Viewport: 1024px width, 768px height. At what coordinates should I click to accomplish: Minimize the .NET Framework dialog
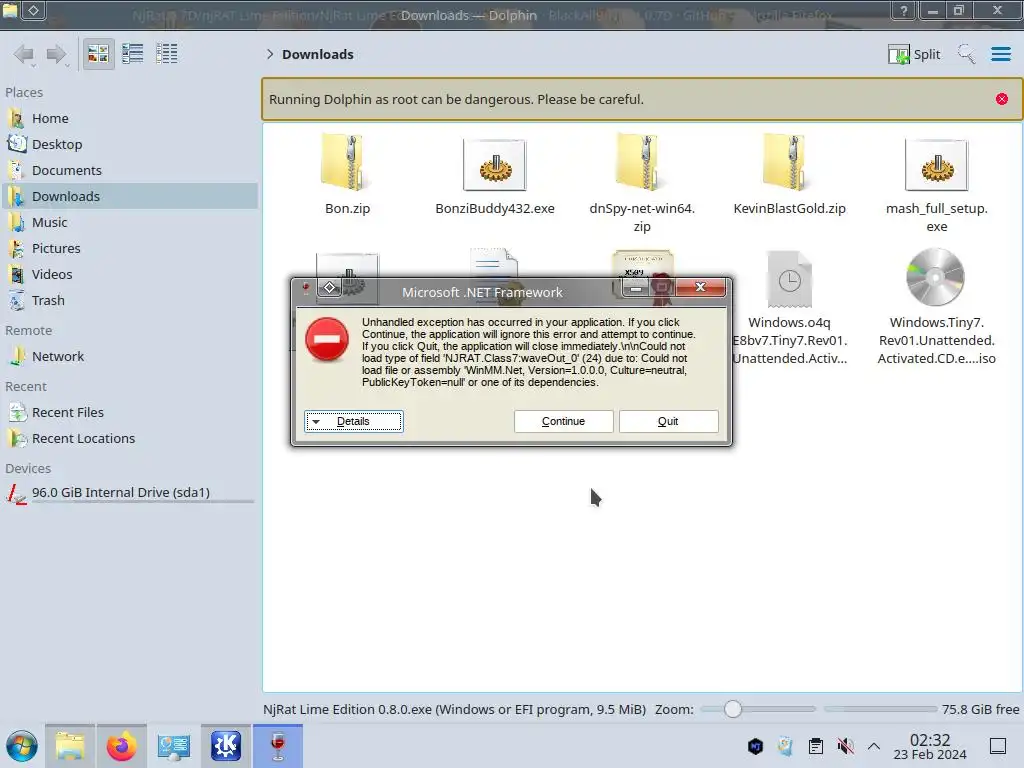[x=636, y=287]
